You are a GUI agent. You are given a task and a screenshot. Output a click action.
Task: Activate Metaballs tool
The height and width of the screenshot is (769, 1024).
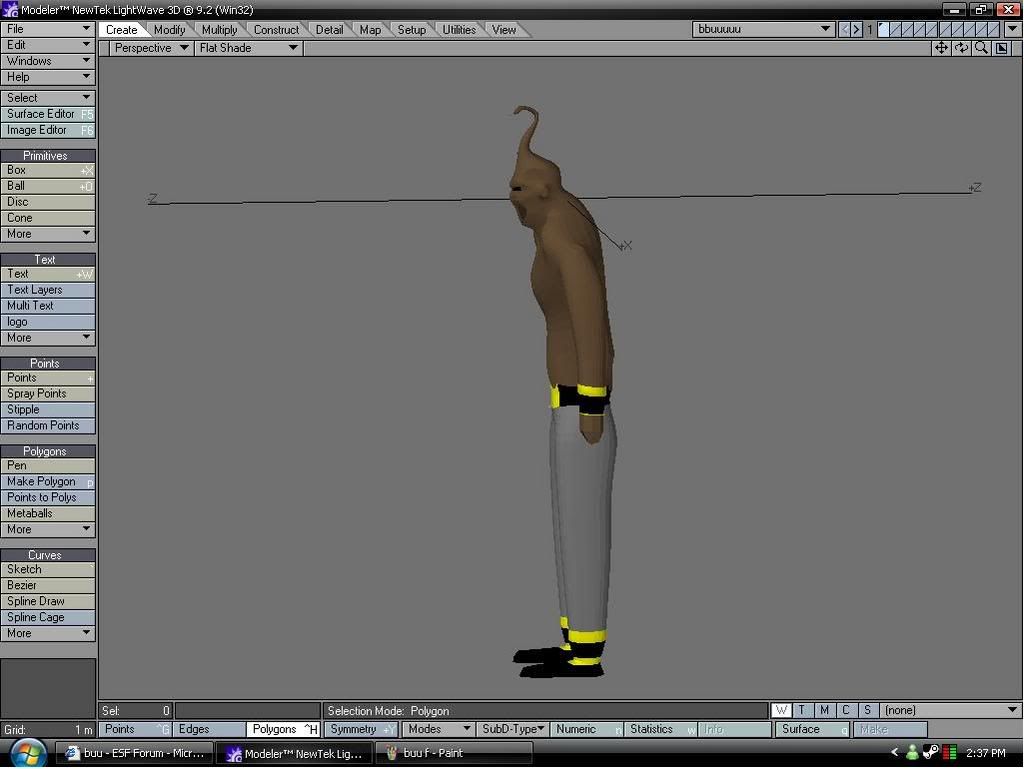pyautogui.click(x=48, y=513)
